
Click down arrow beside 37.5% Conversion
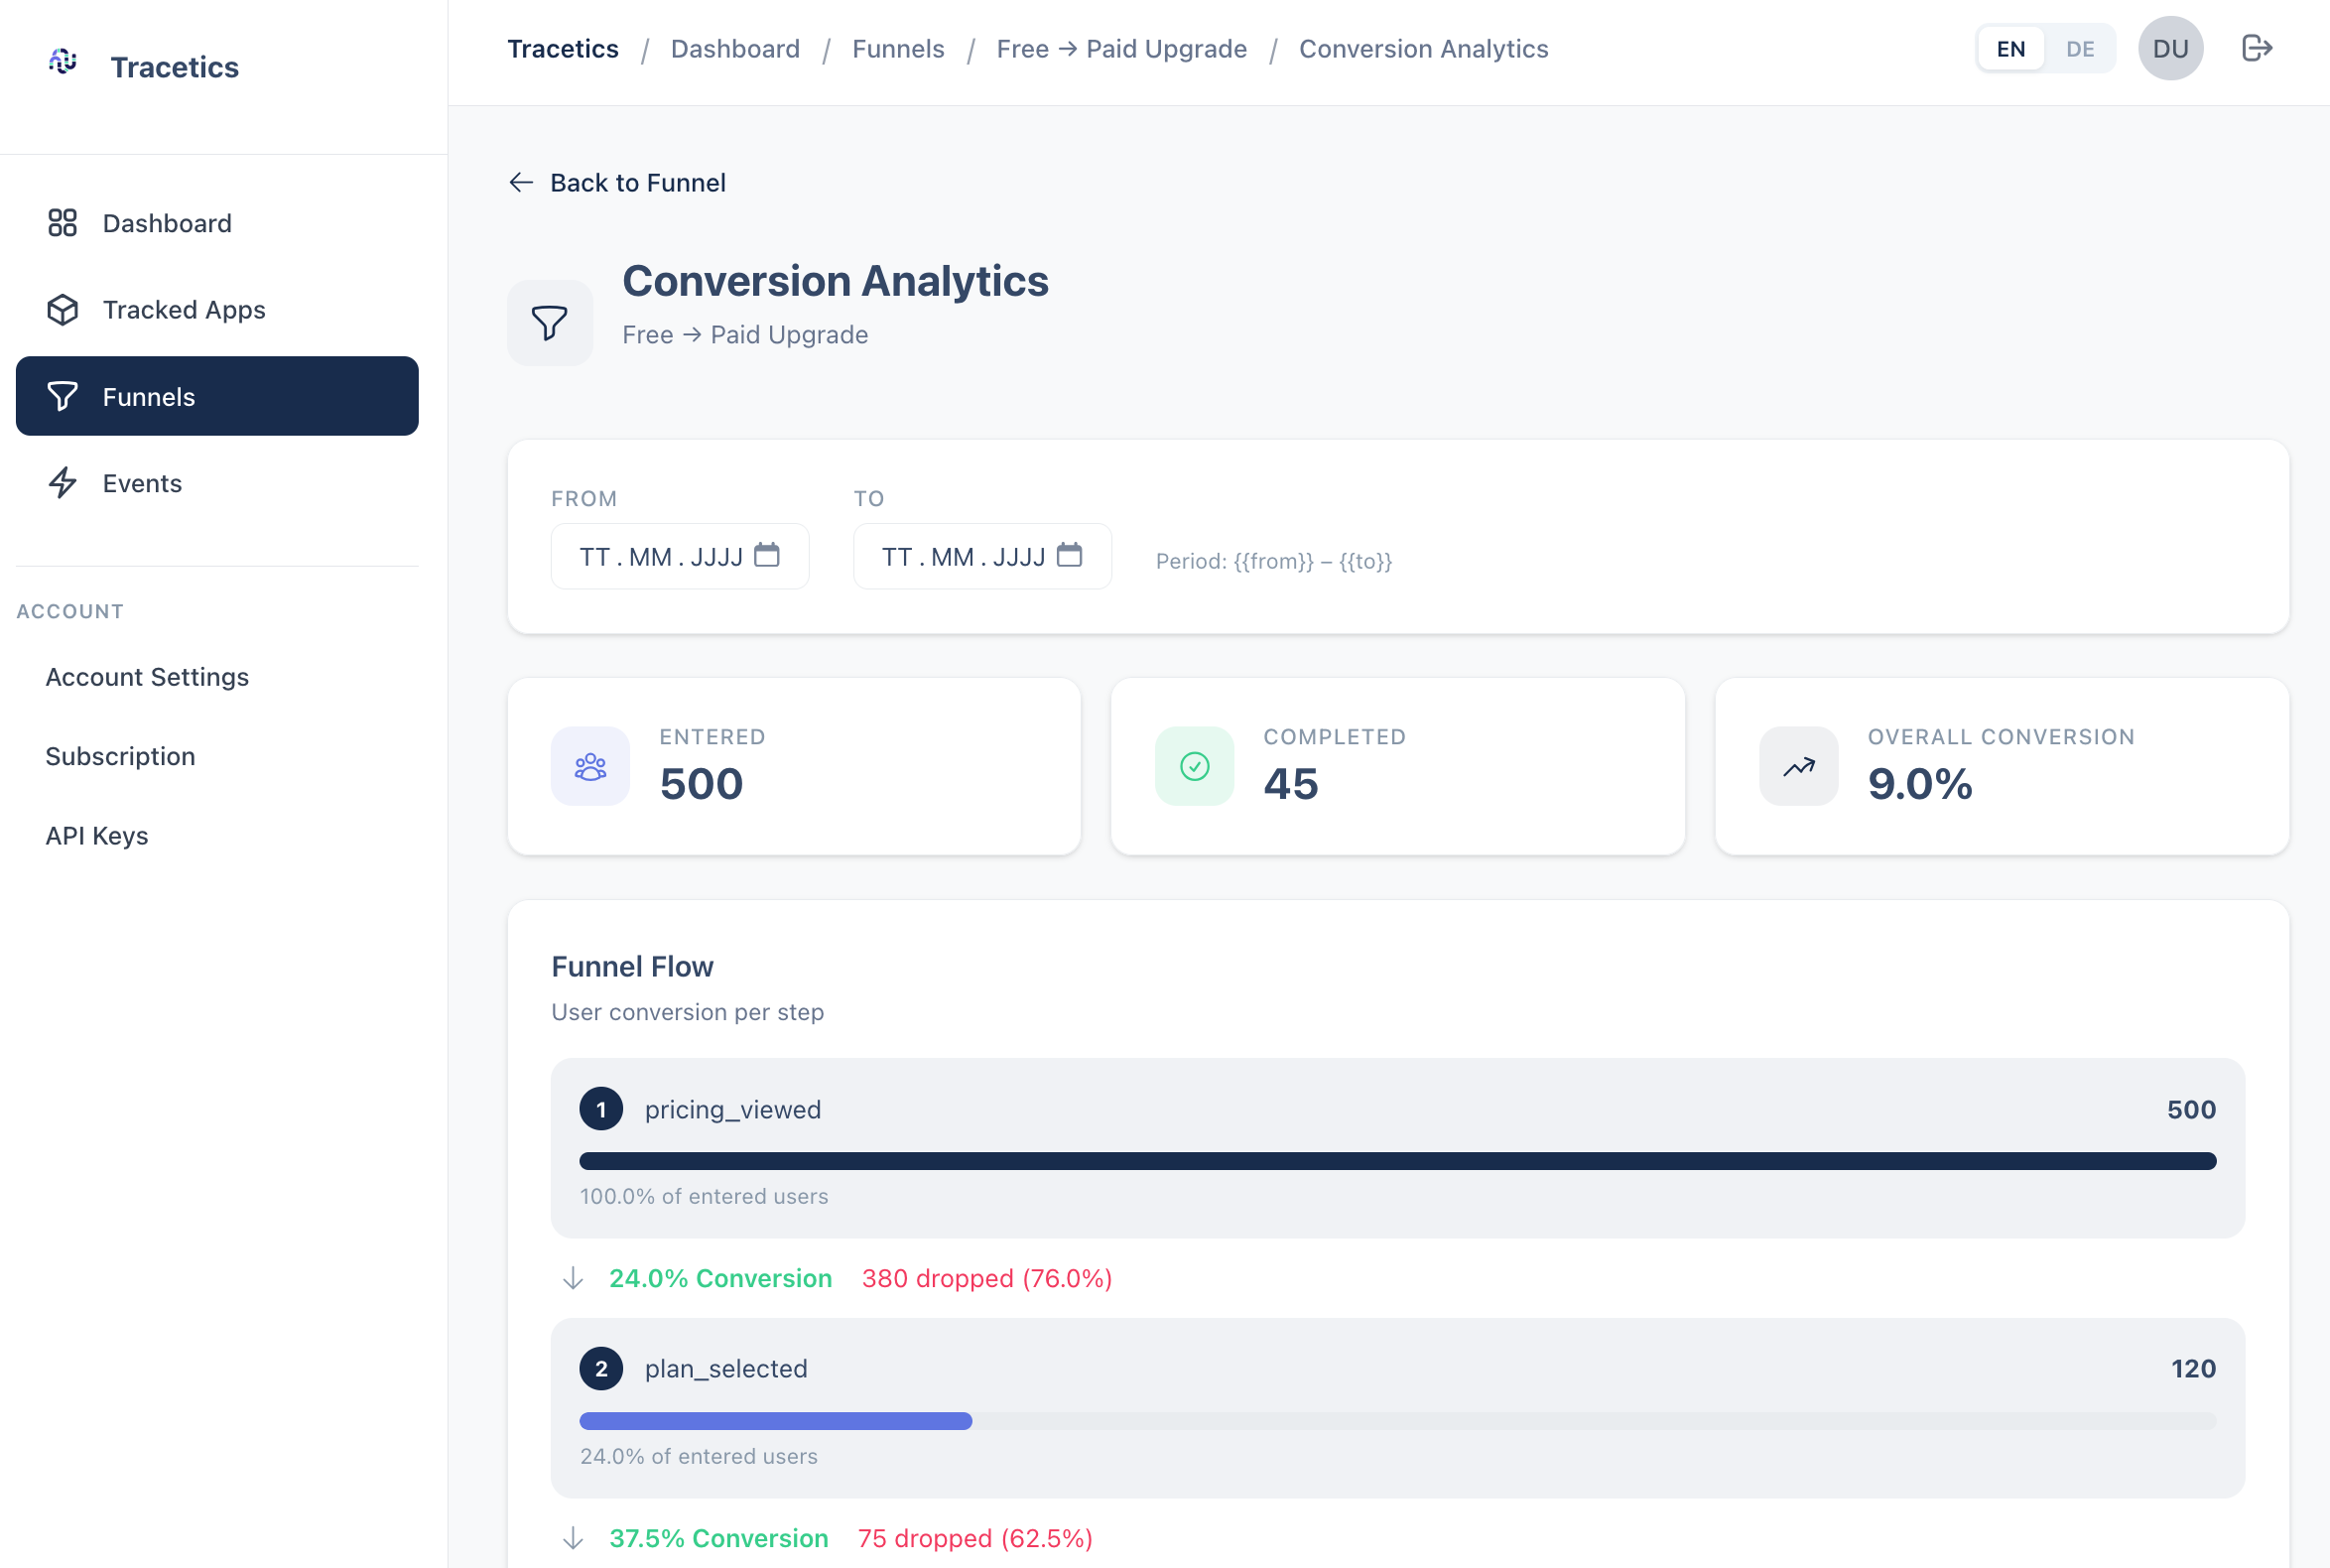point(573,1538)
